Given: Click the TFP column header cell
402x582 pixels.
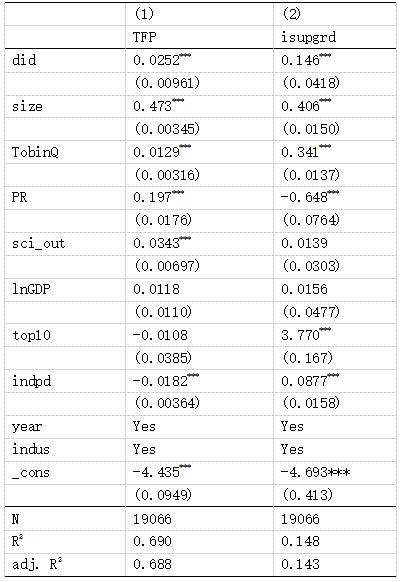Looking at the screenshot, I should pyautogui.click(x=200, y=37).
